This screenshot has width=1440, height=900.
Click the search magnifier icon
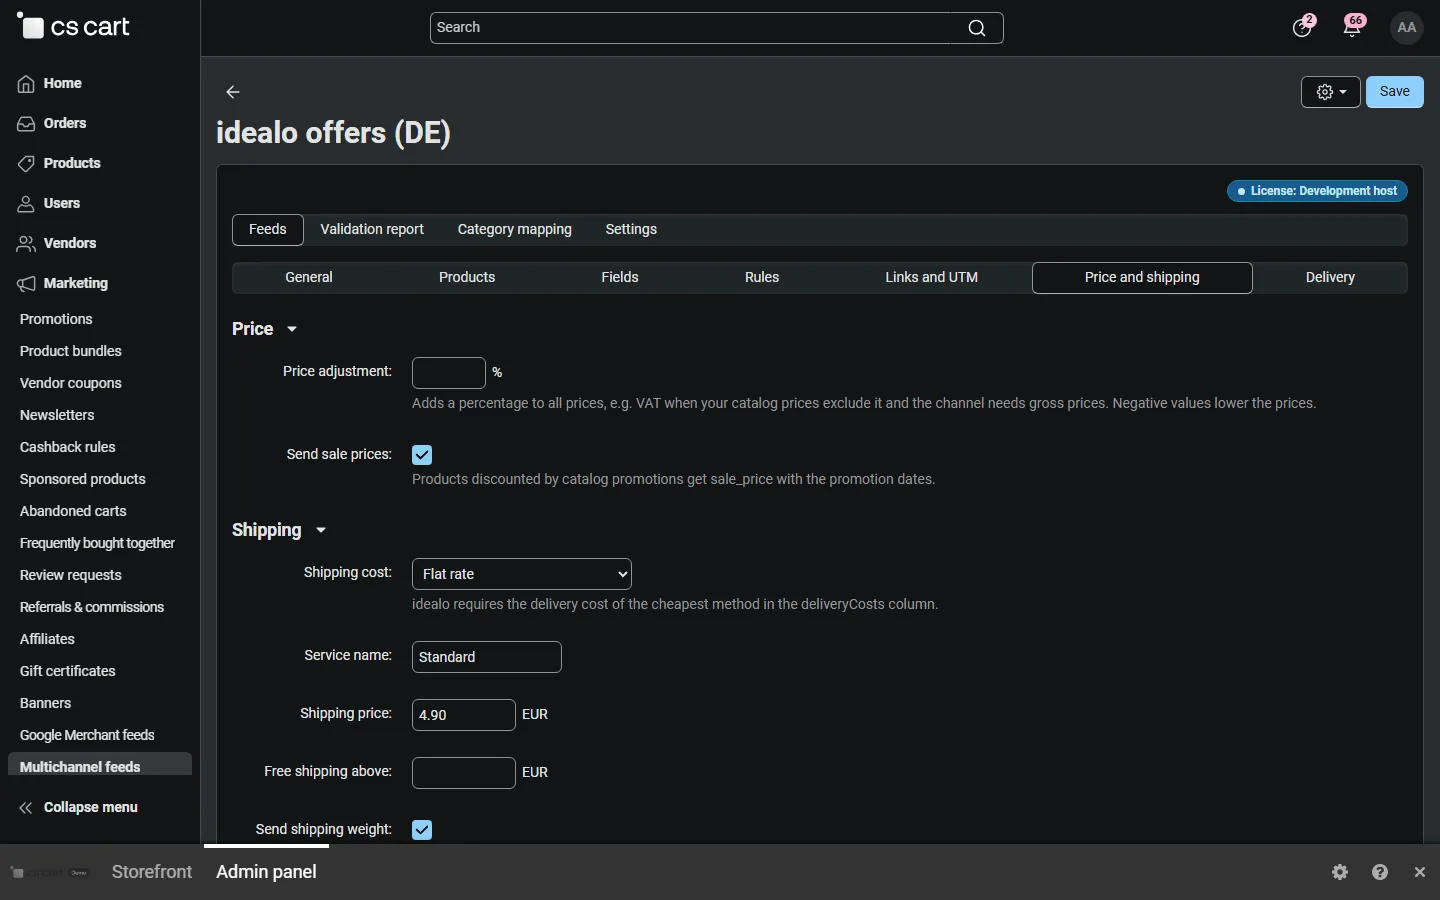[977, 28]
